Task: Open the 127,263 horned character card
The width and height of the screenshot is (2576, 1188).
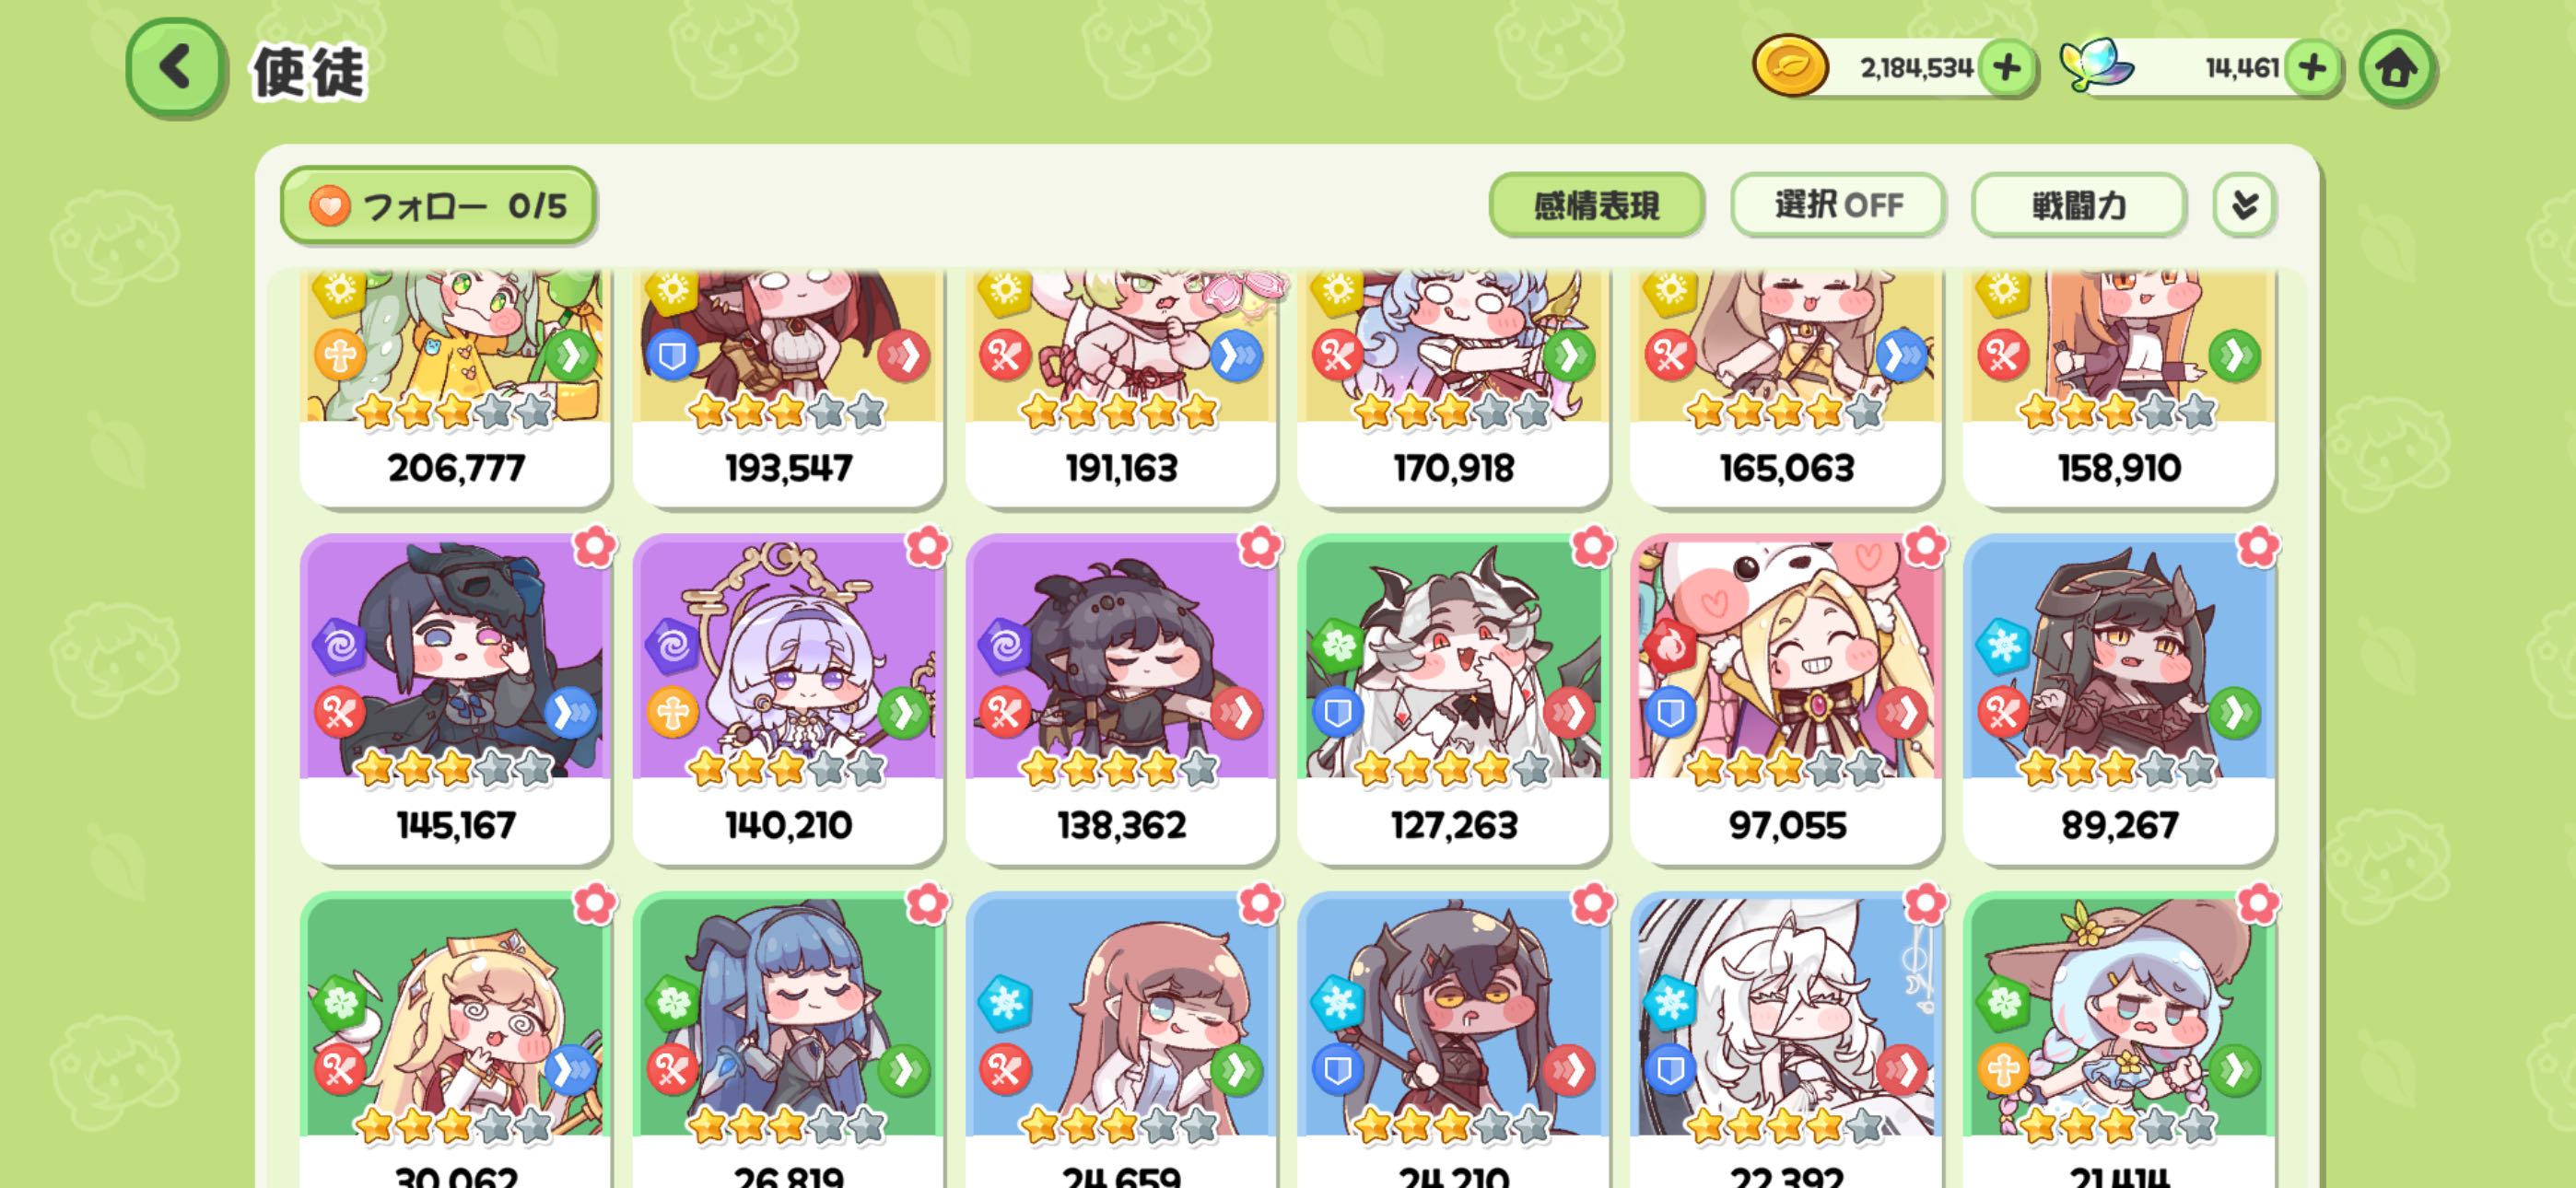Action: pyautogui.click(x=1453, y=699)
